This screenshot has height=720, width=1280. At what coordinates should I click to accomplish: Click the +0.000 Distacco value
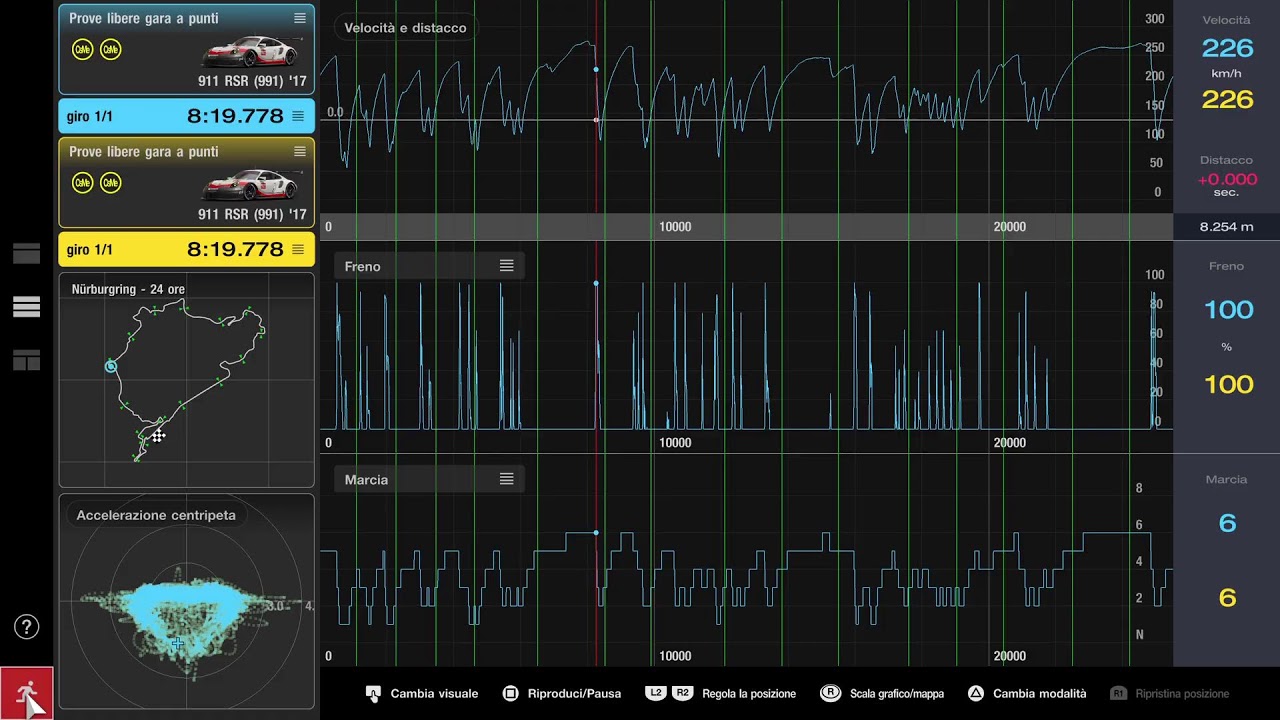tap(1226, 180)
